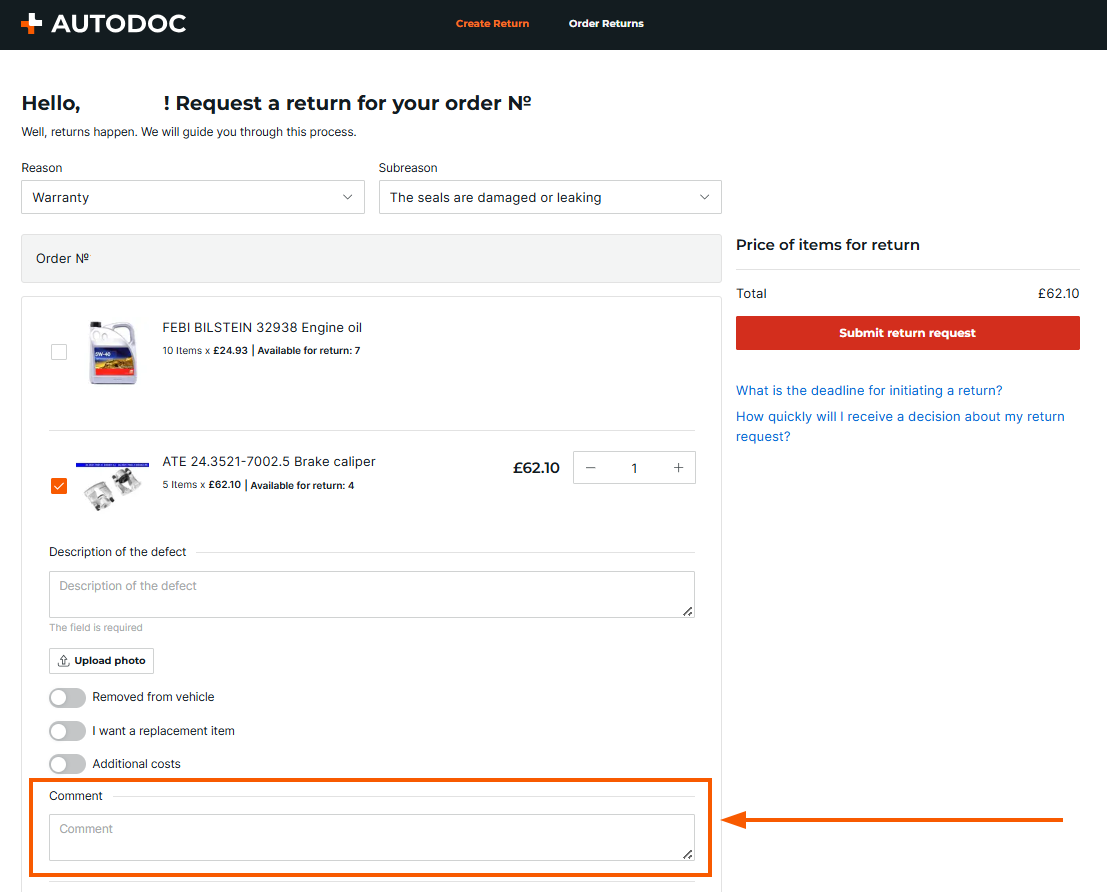Open the Create Return tab
This screenshot has height=892, width=1107.
point(492,24)
